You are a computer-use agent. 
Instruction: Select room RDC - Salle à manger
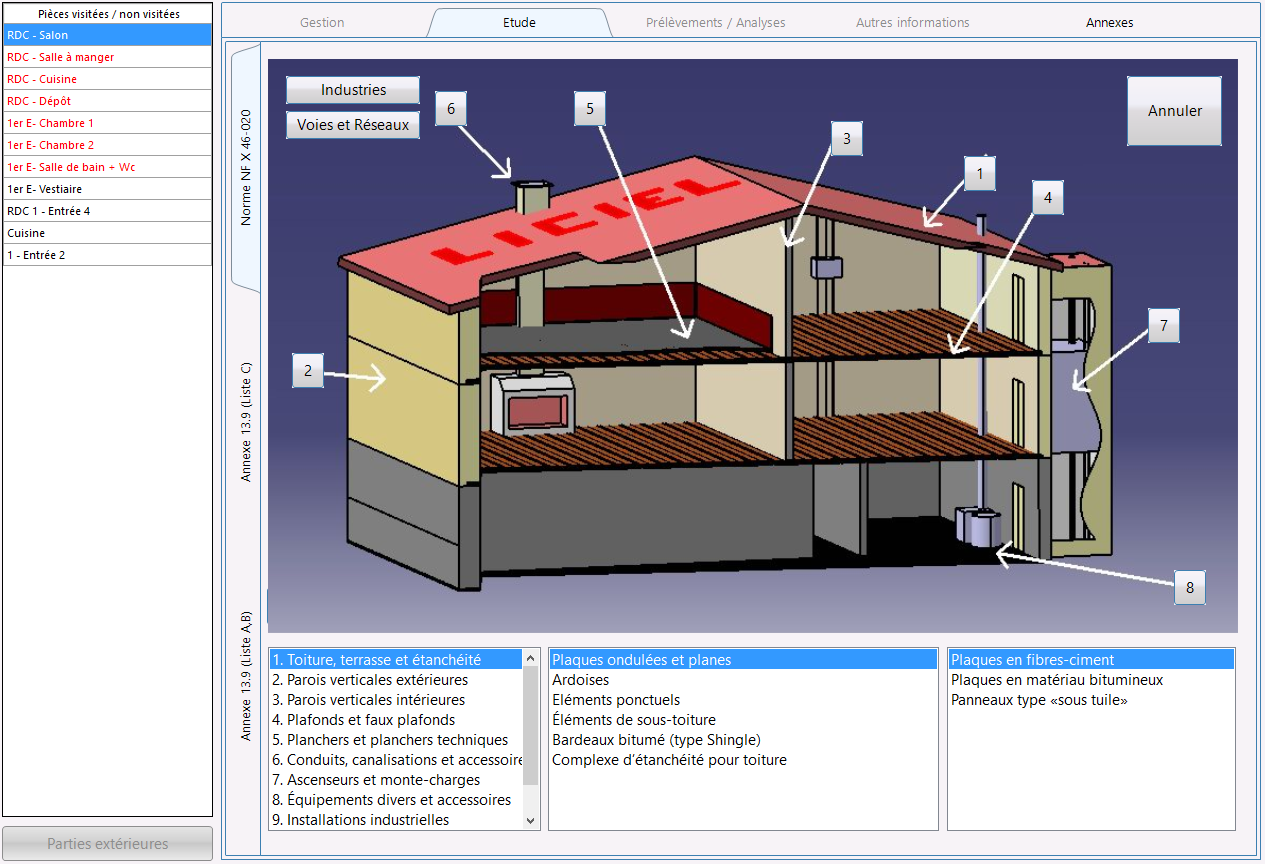click(x=108, y=57)
